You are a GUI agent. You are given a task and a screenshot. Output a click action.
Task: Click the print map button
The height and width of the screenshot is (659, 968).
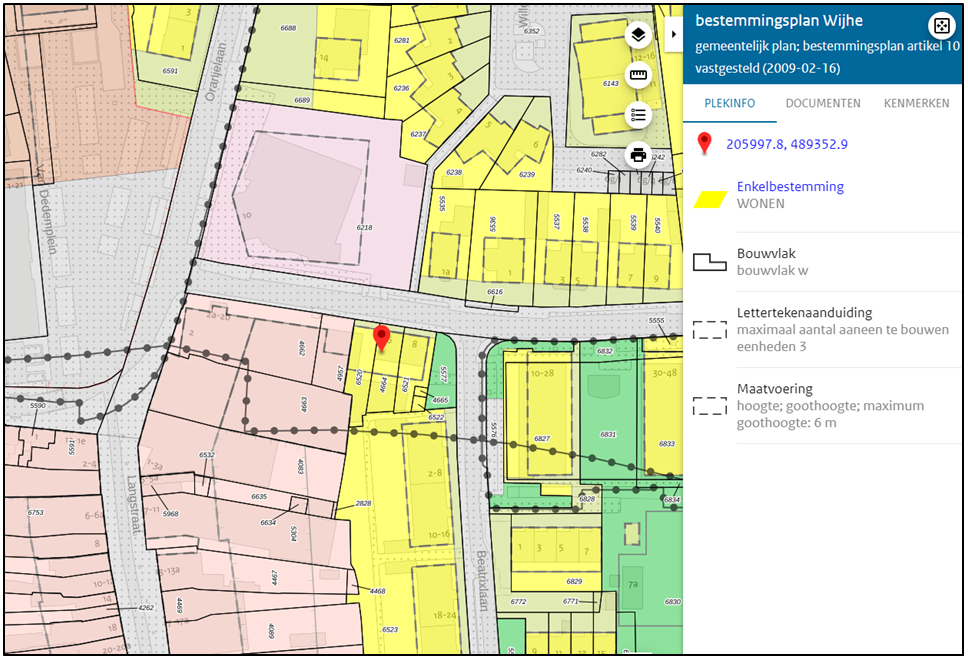click(638, 154)
